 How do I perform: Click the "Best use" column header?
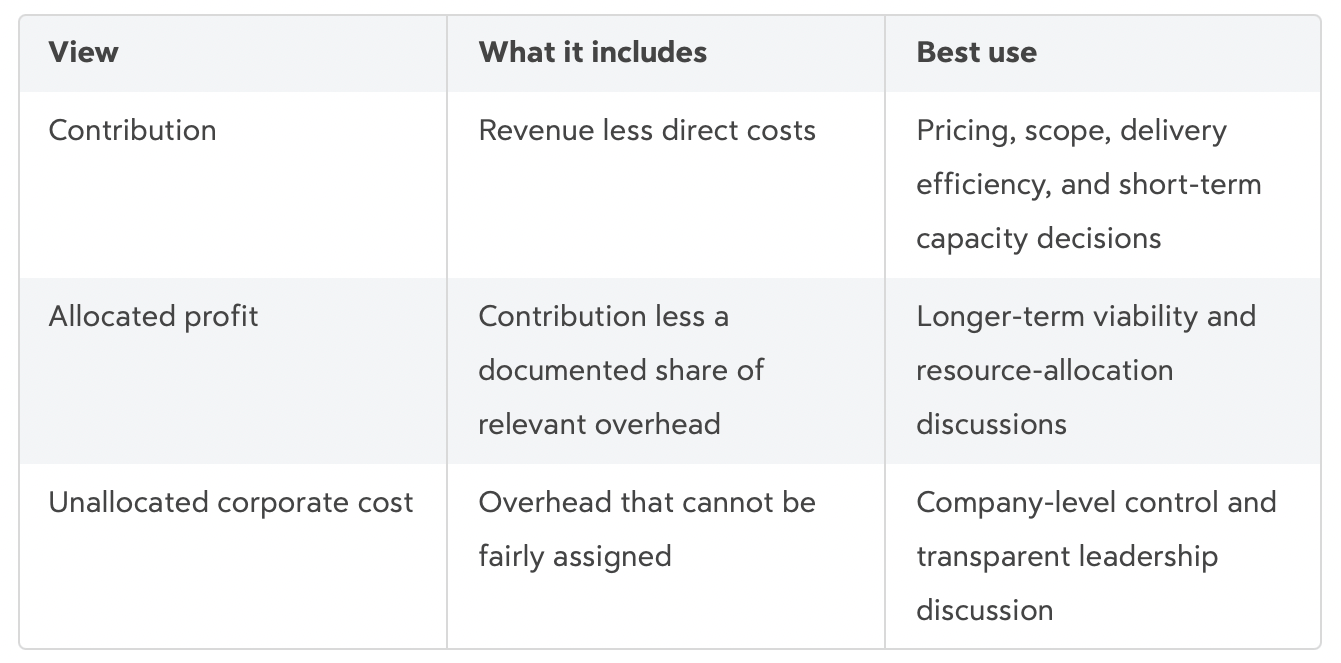(976, 52)
